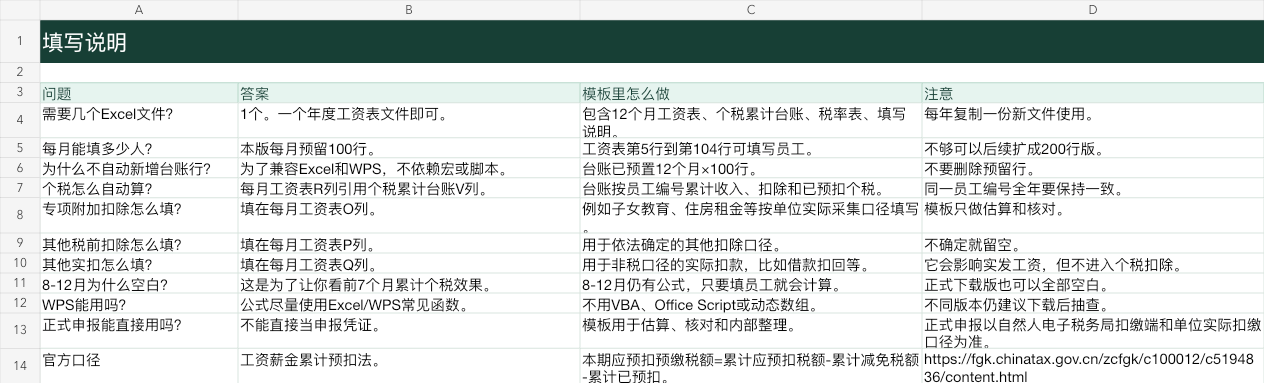The height and width of the screenshot is (383, 1264).
Task: Select cell 其他实扣怎么填?
Action: (x=139, y=265)
